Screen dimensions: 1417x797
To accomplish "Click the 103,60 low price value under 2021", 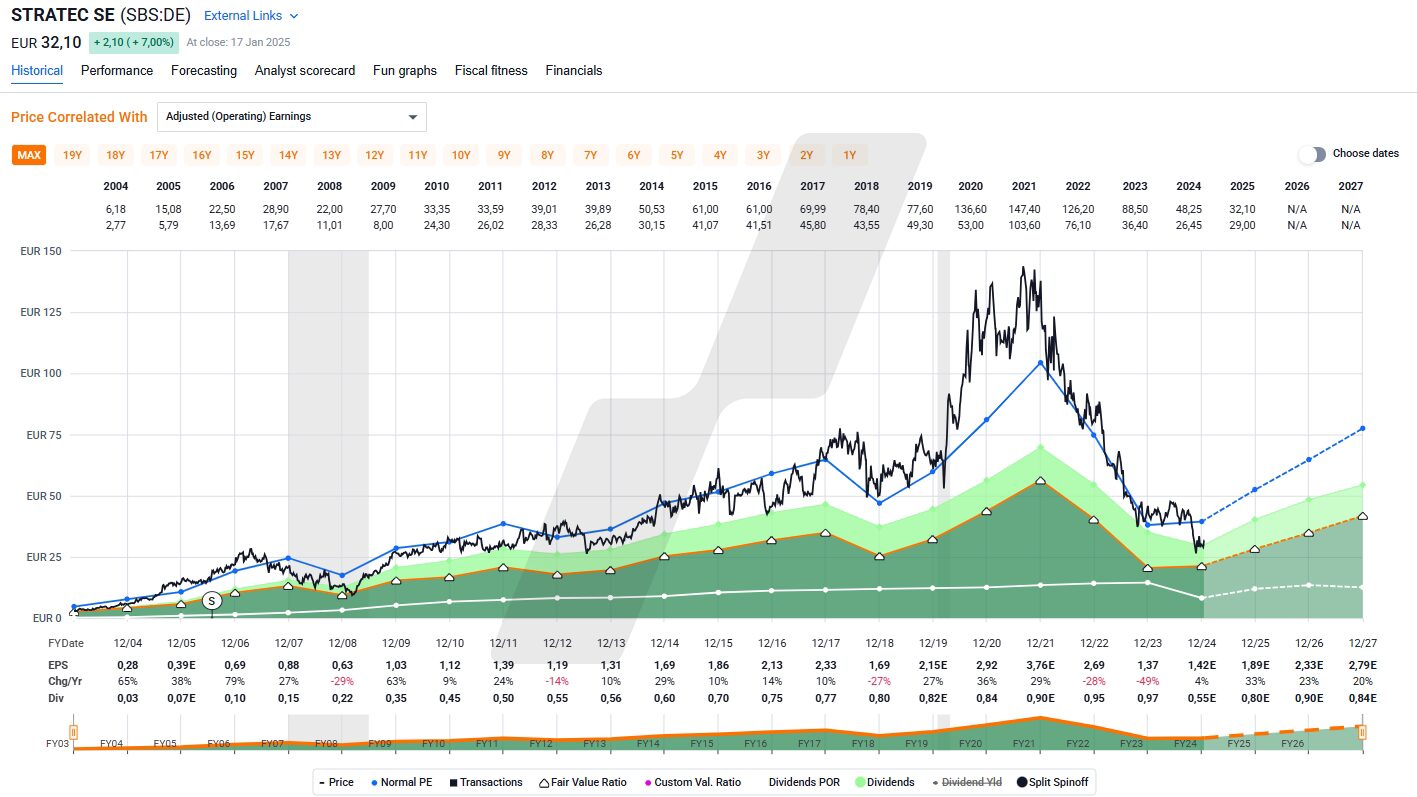I will (x=1024, y=225).
